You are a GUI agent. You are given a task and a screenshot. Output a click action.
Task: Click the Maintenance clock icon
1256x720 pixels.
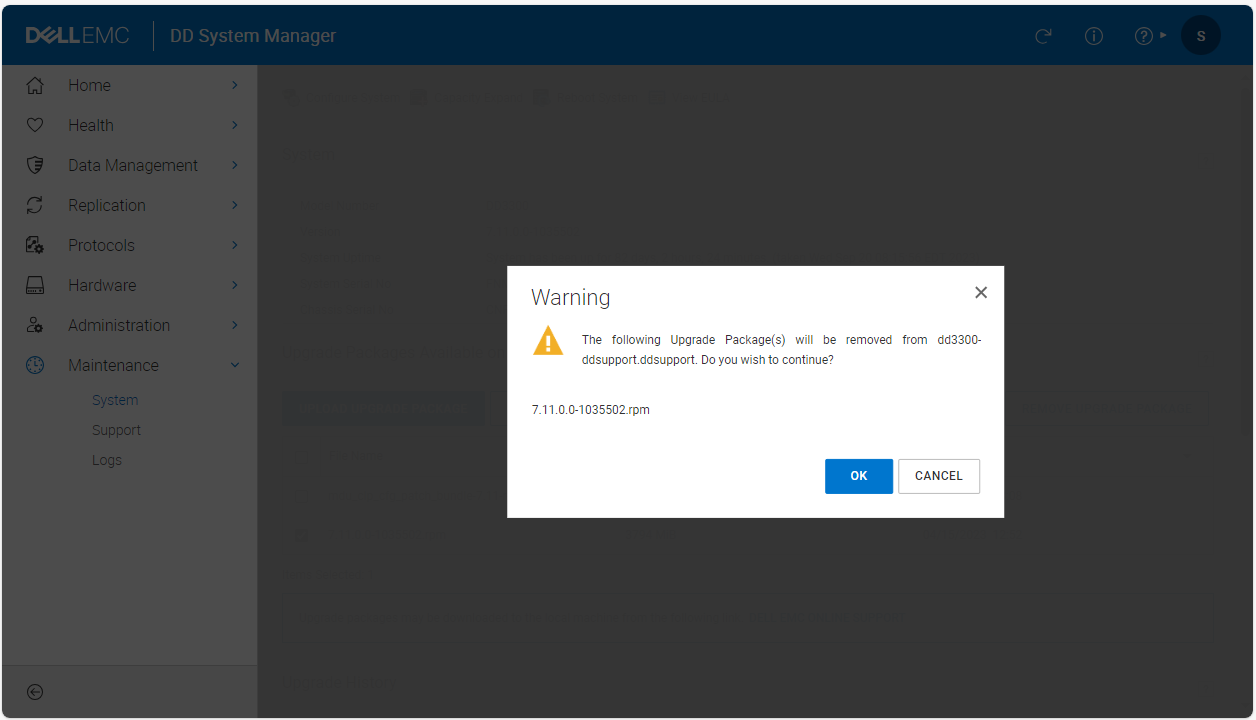click(36, 365)
